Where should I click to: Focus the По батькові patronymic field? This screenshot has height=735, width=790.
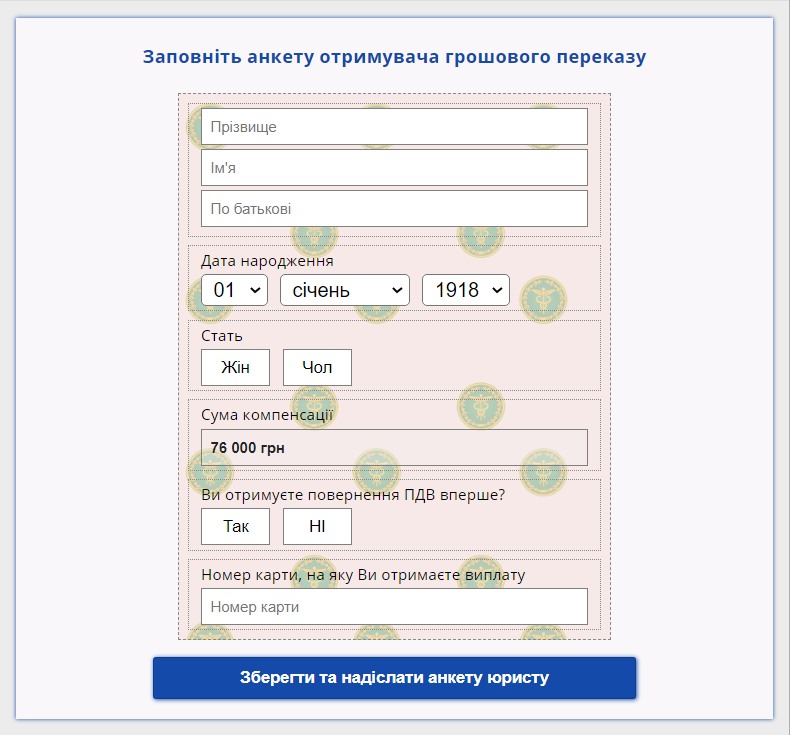(x=394, y=209)
